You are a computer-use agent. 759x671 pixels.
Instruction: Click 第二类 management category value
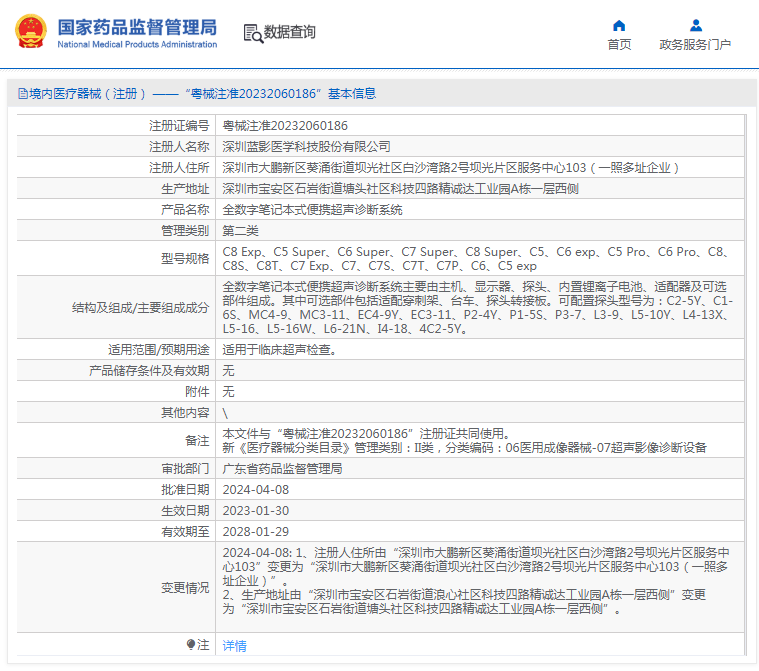click(241, 231)
